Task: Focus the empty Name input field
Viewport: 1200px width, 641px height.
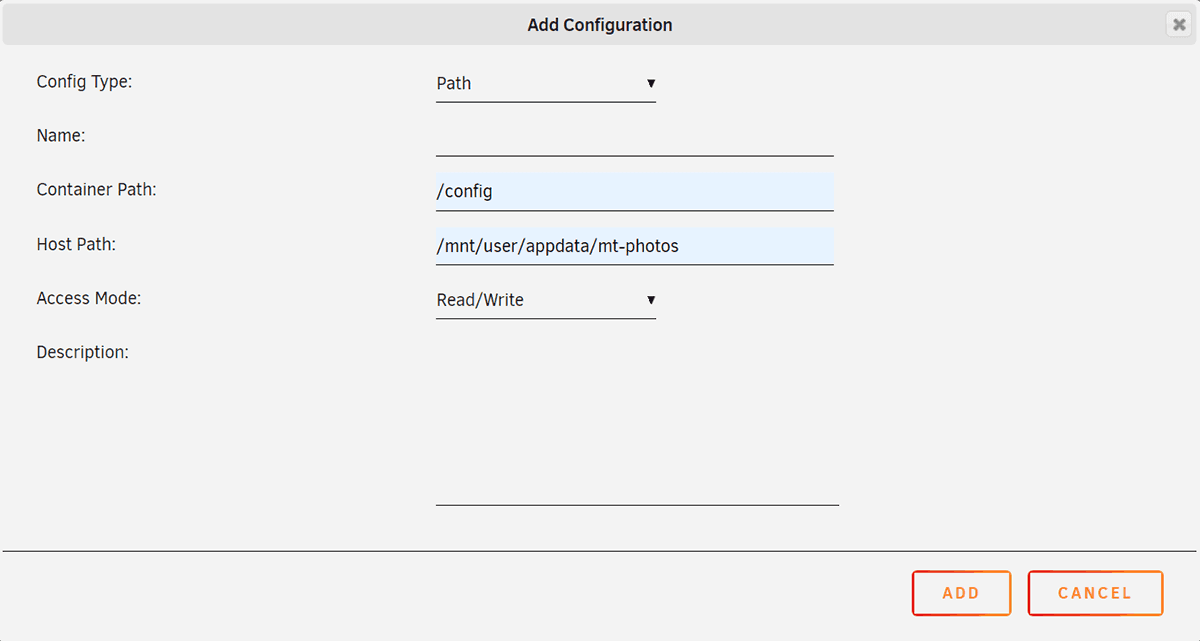Action: [x=634, y=138]
